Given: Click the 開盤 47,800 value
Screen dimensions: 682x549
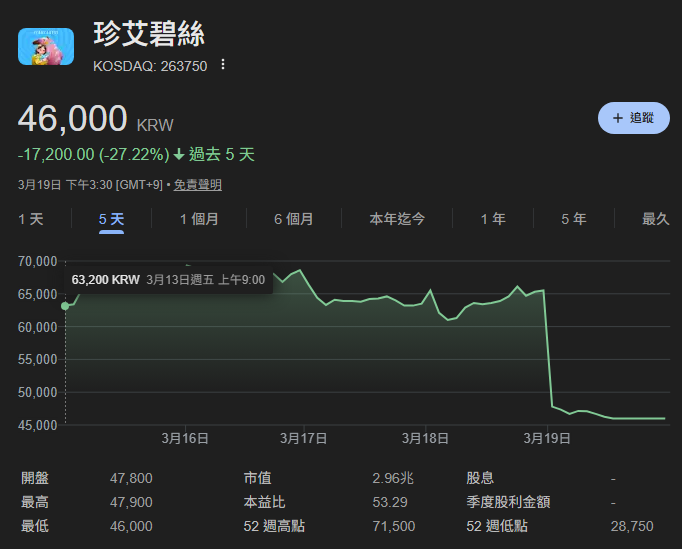Looking at the screenshot, I should coord(131,479).
